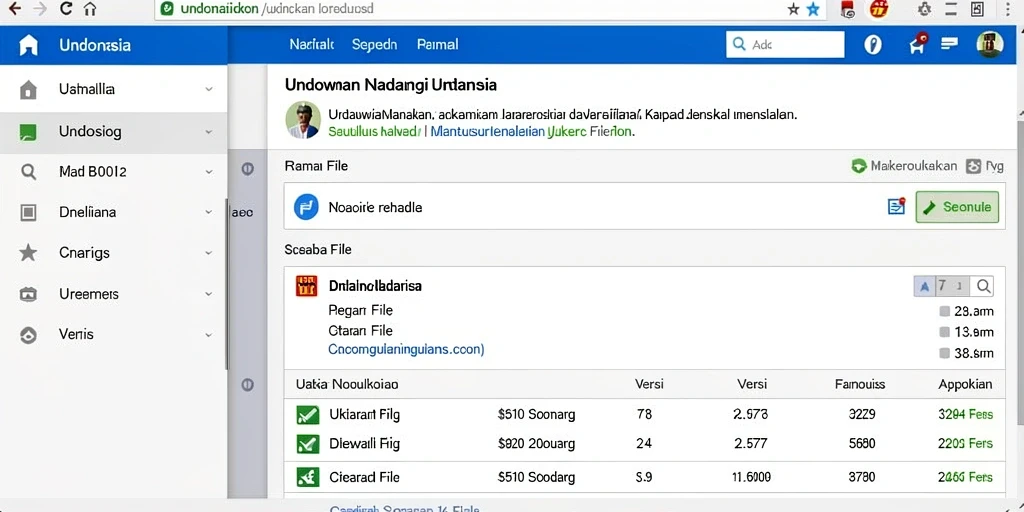Click the star icon beside Cnarigs
The height and width of the screenshot is (512, 1024).
(x=28, y=252)
